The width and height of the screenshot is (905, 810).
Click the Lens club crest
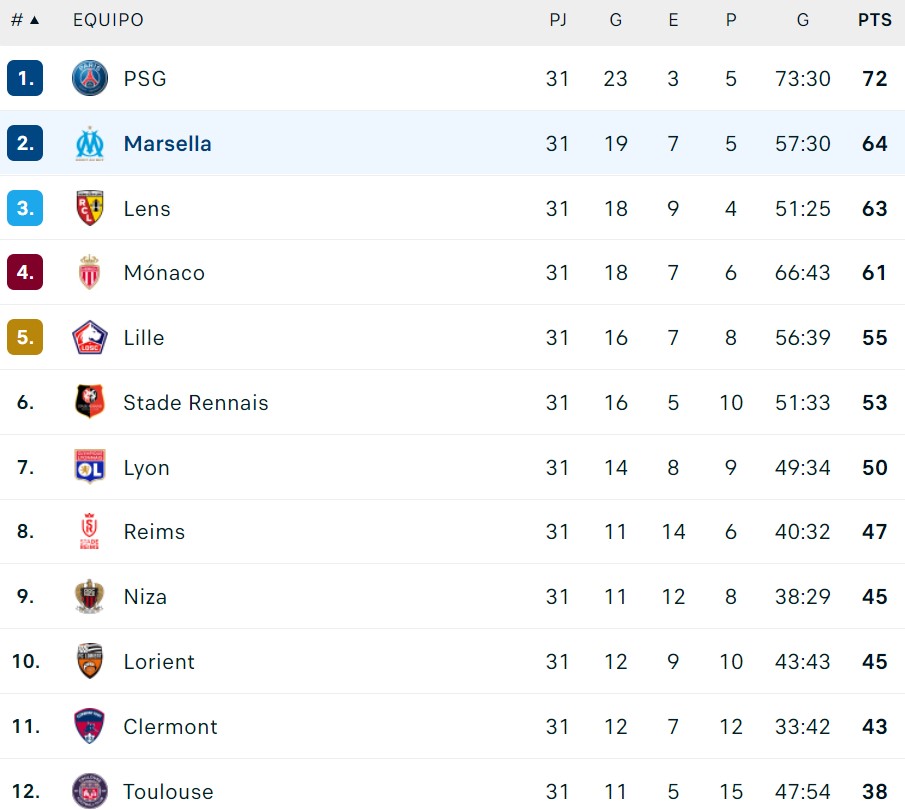(90, 208)
